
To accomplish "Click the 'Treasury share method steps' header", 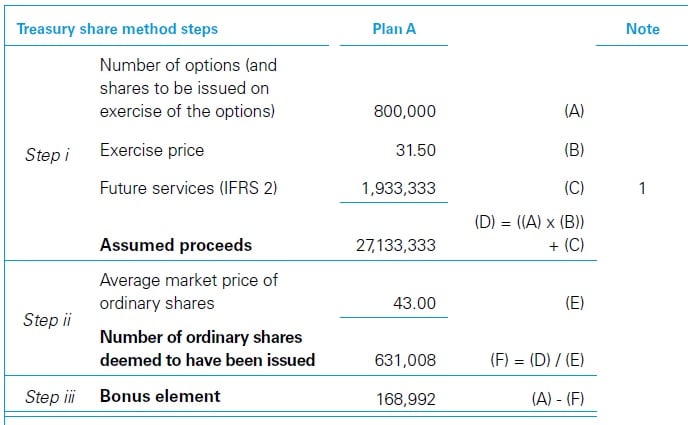I will pyautogui.click(x=117, y=29).
